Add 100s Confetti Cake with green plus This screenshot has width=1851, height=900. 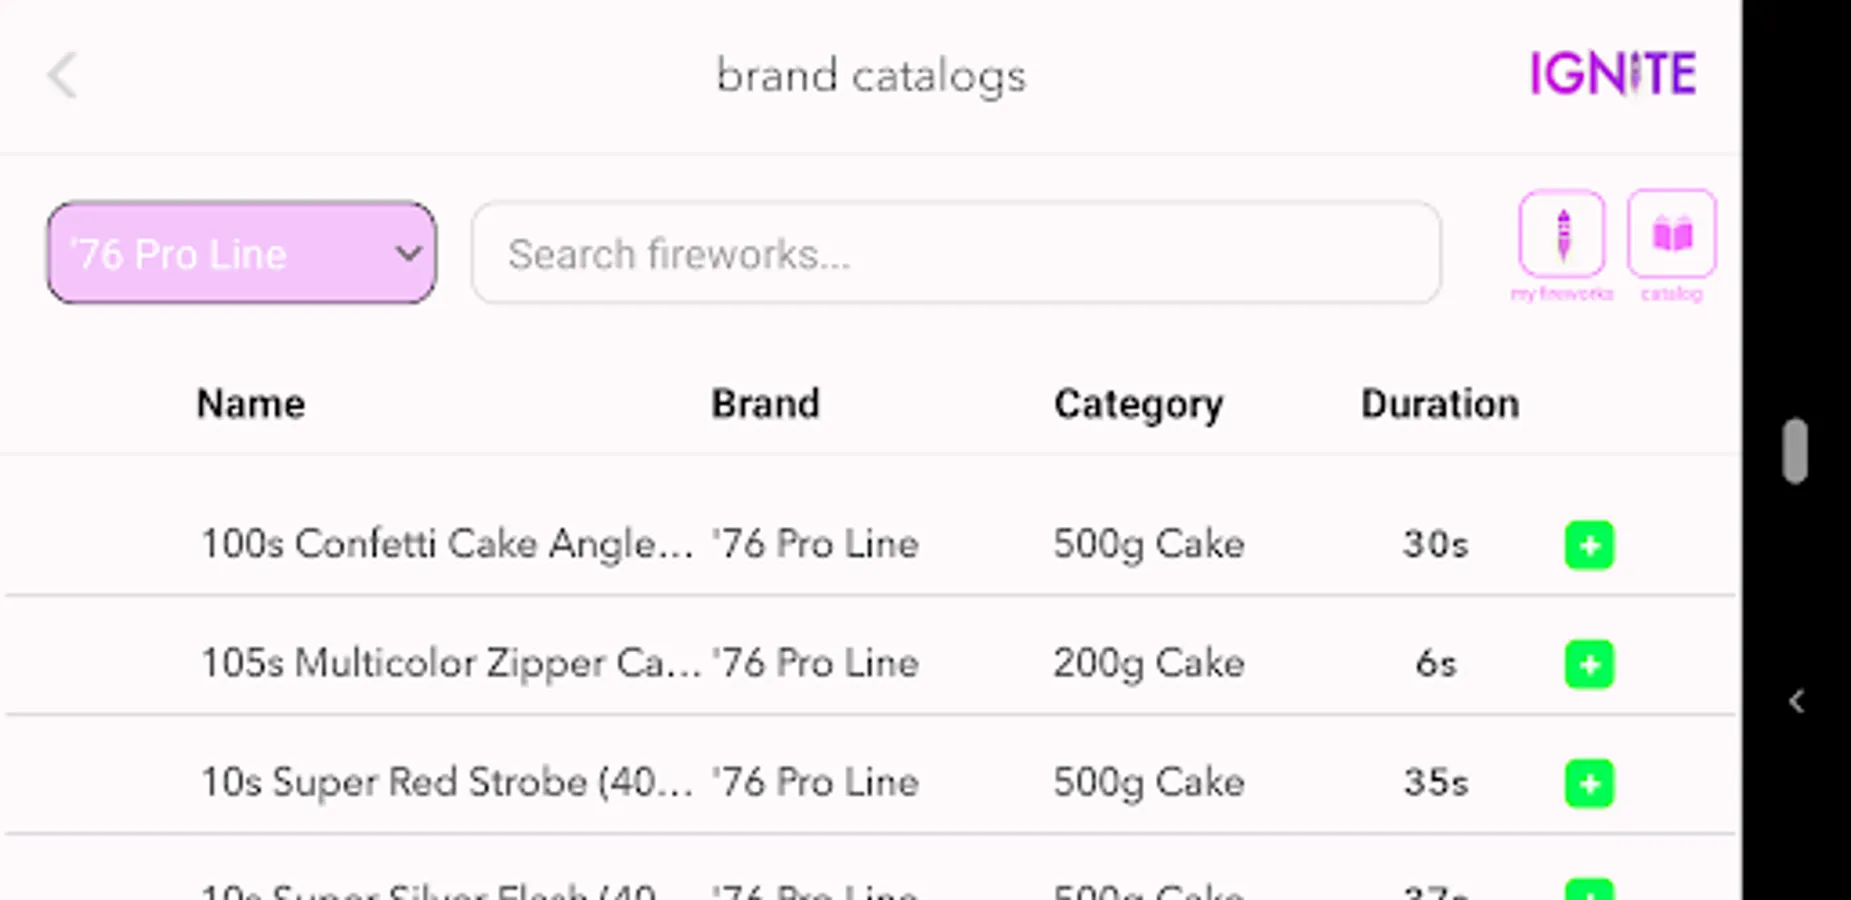click(1589, 545)
